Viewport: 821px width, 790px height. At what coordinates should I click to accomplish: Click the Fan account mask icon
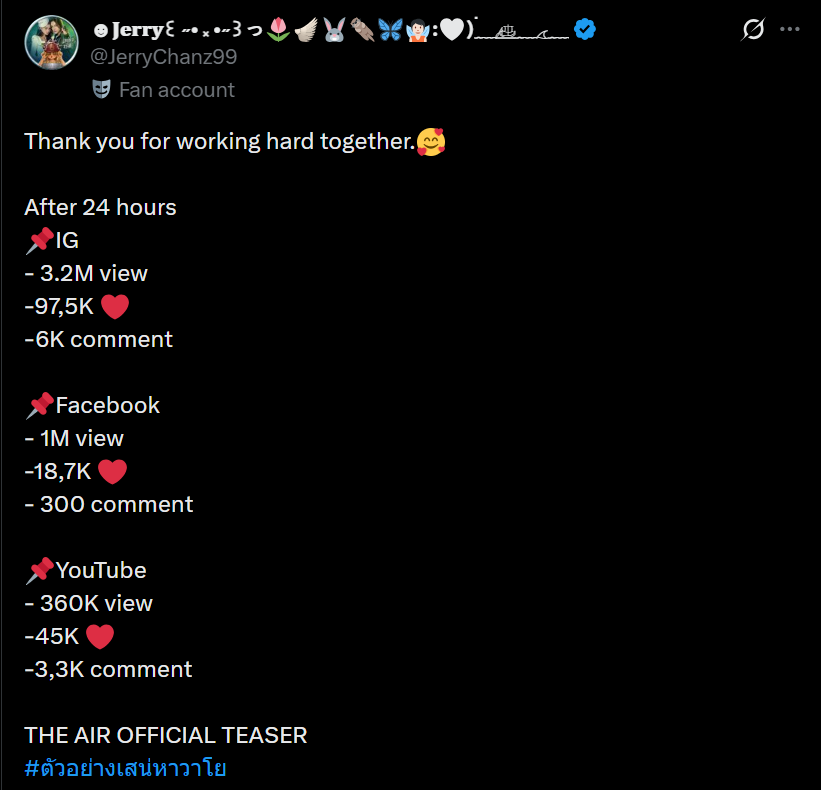102,90
